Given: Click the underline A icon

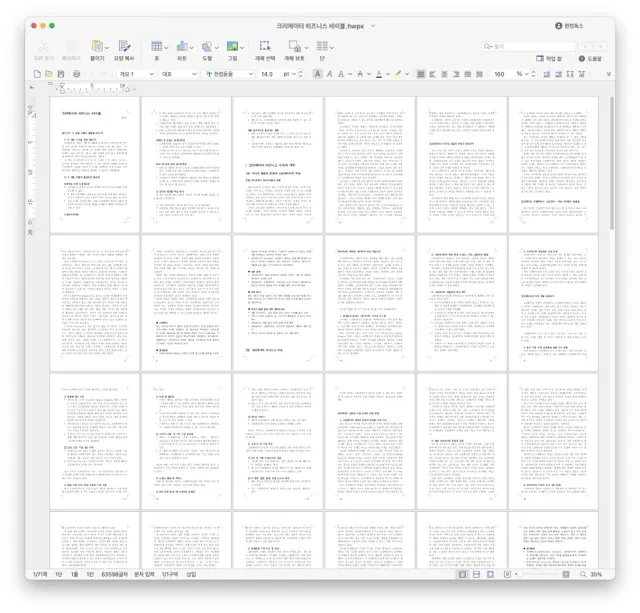Looking at the screenshot, I should 341,74.
